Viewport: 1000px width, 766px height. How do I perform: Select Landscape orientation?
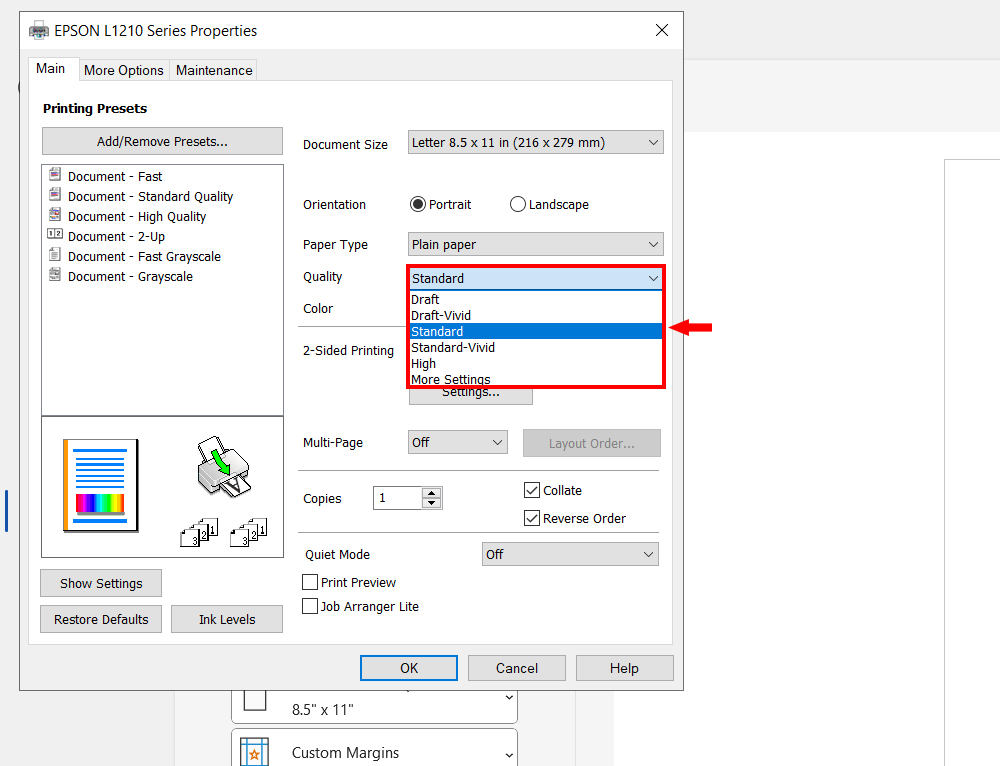tap(518, 204)
